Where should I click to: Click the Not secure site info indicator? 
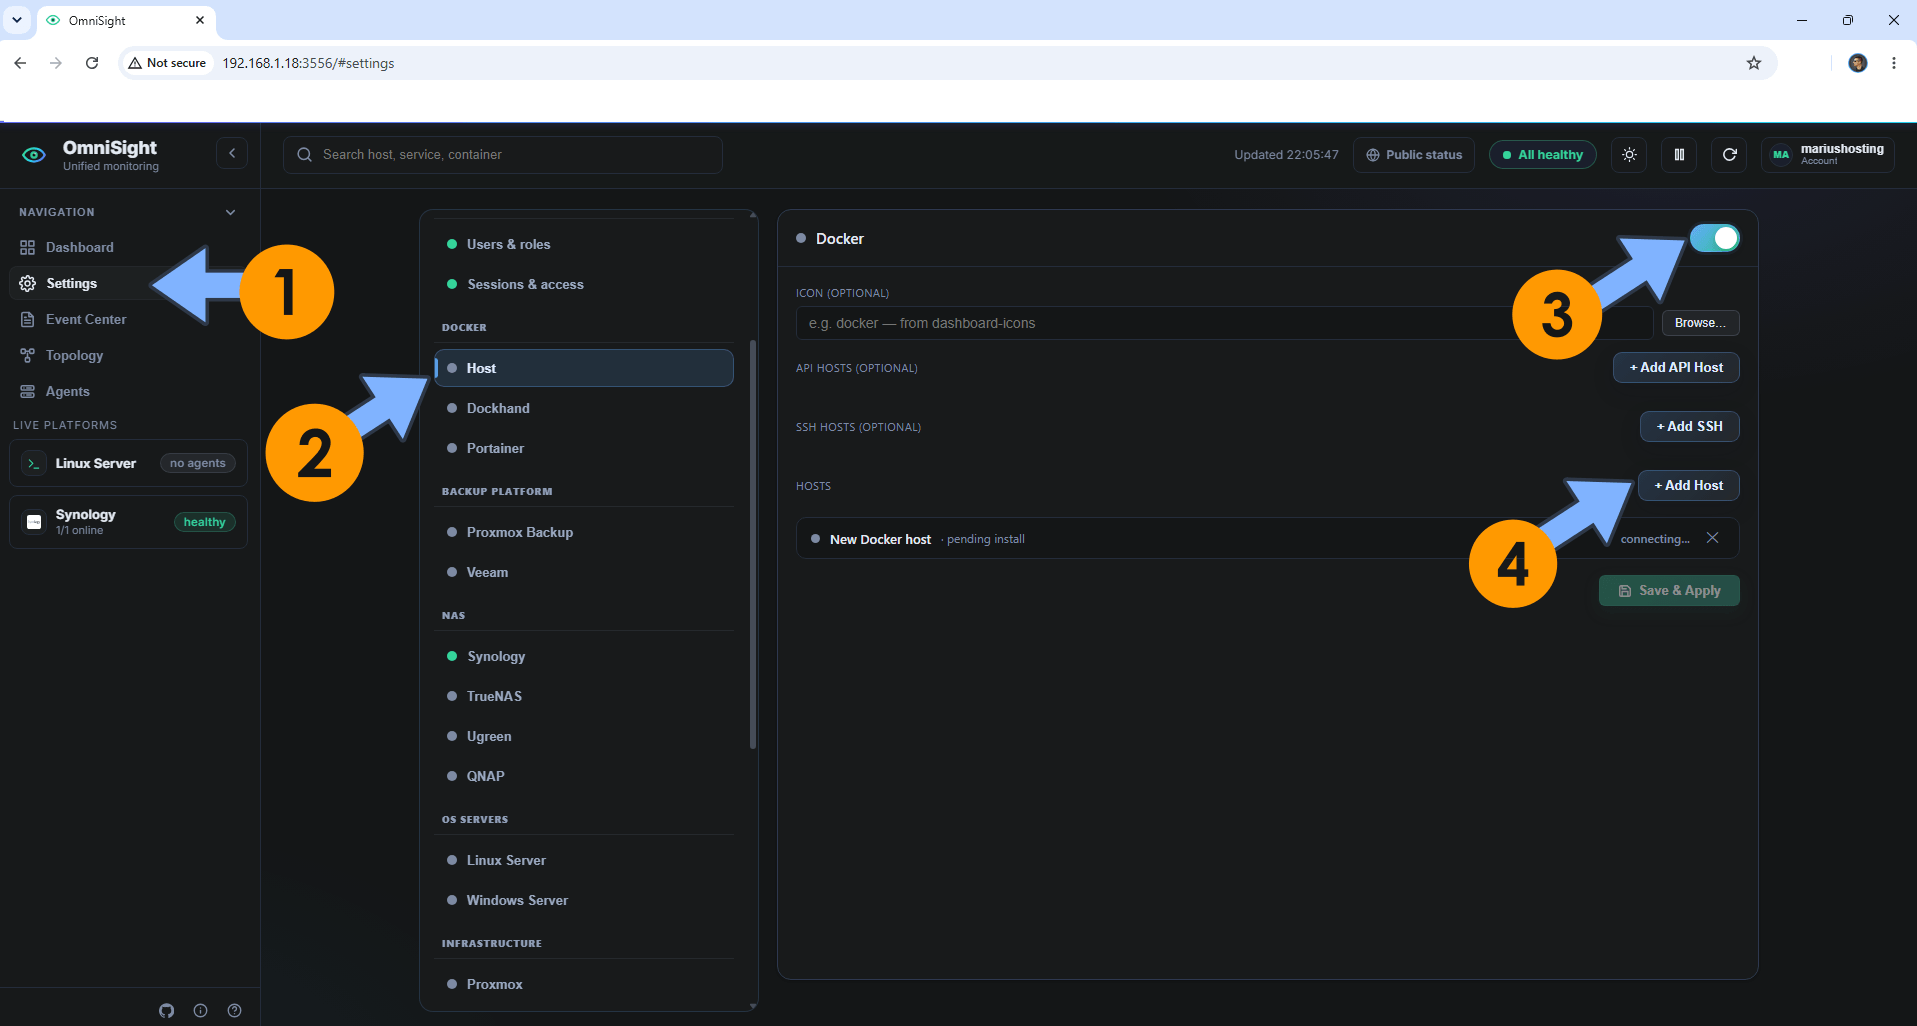pos(167,63)
